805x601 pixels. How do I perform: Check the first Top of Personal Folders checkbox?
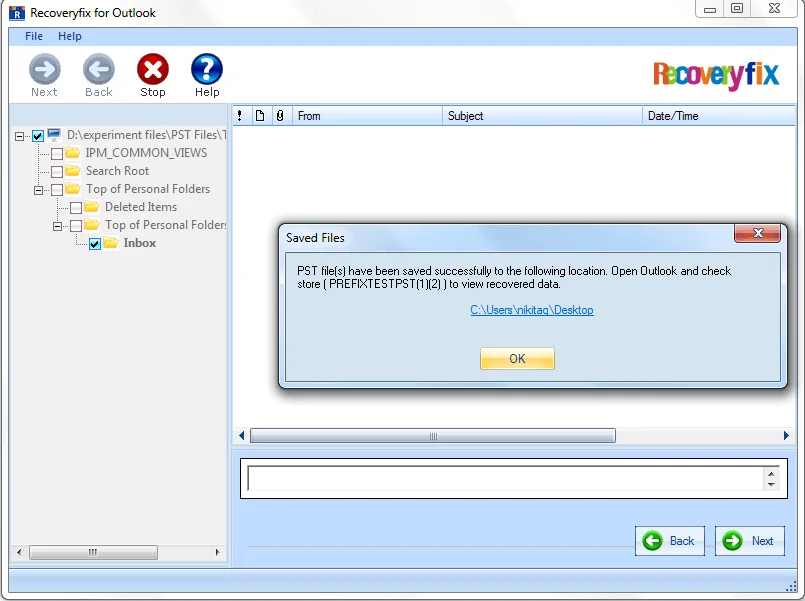click(57, 190)
